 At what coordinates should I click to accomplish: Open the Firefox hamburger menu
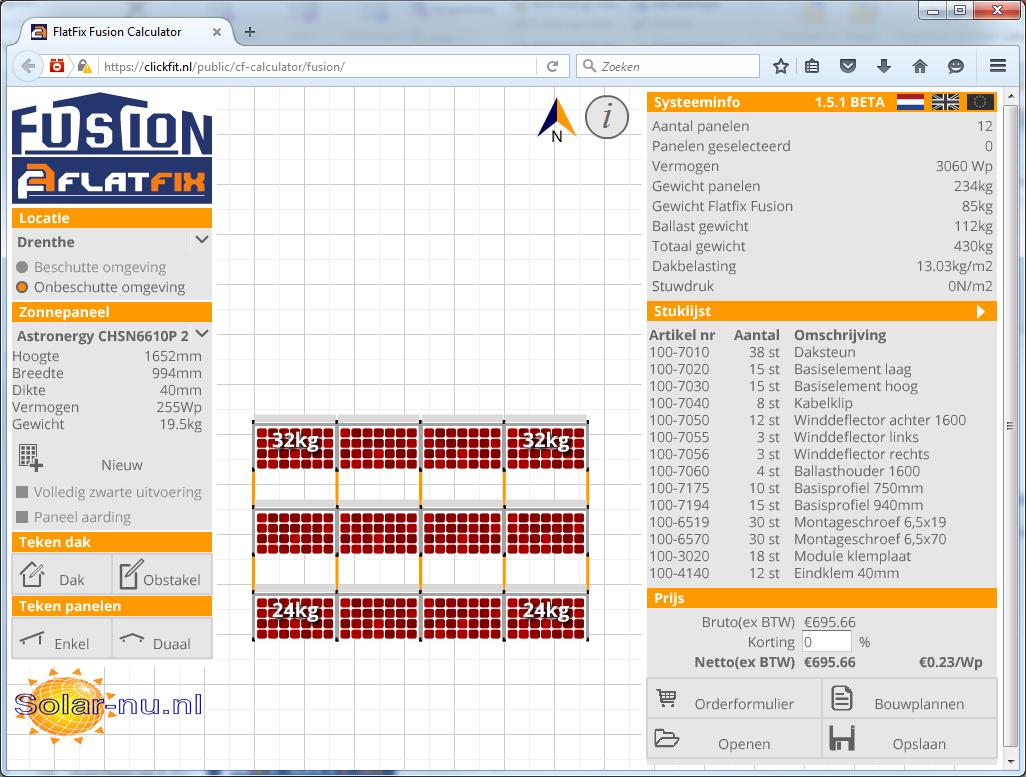point(998,65)
